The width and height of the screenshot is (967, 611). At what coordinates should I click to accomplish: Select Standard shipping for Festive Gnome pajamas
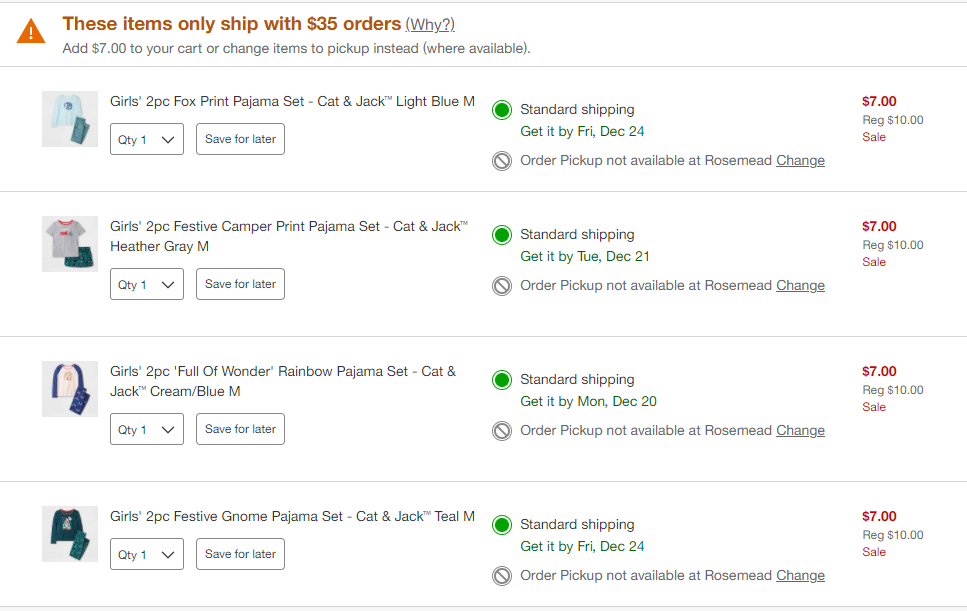[502, 525]
